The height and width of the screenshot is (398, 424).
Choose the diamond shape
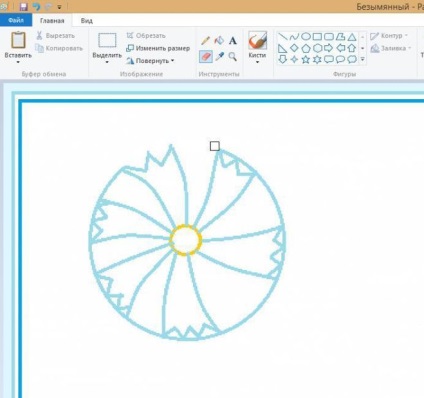pyautogui.click(x=294, y=48)
